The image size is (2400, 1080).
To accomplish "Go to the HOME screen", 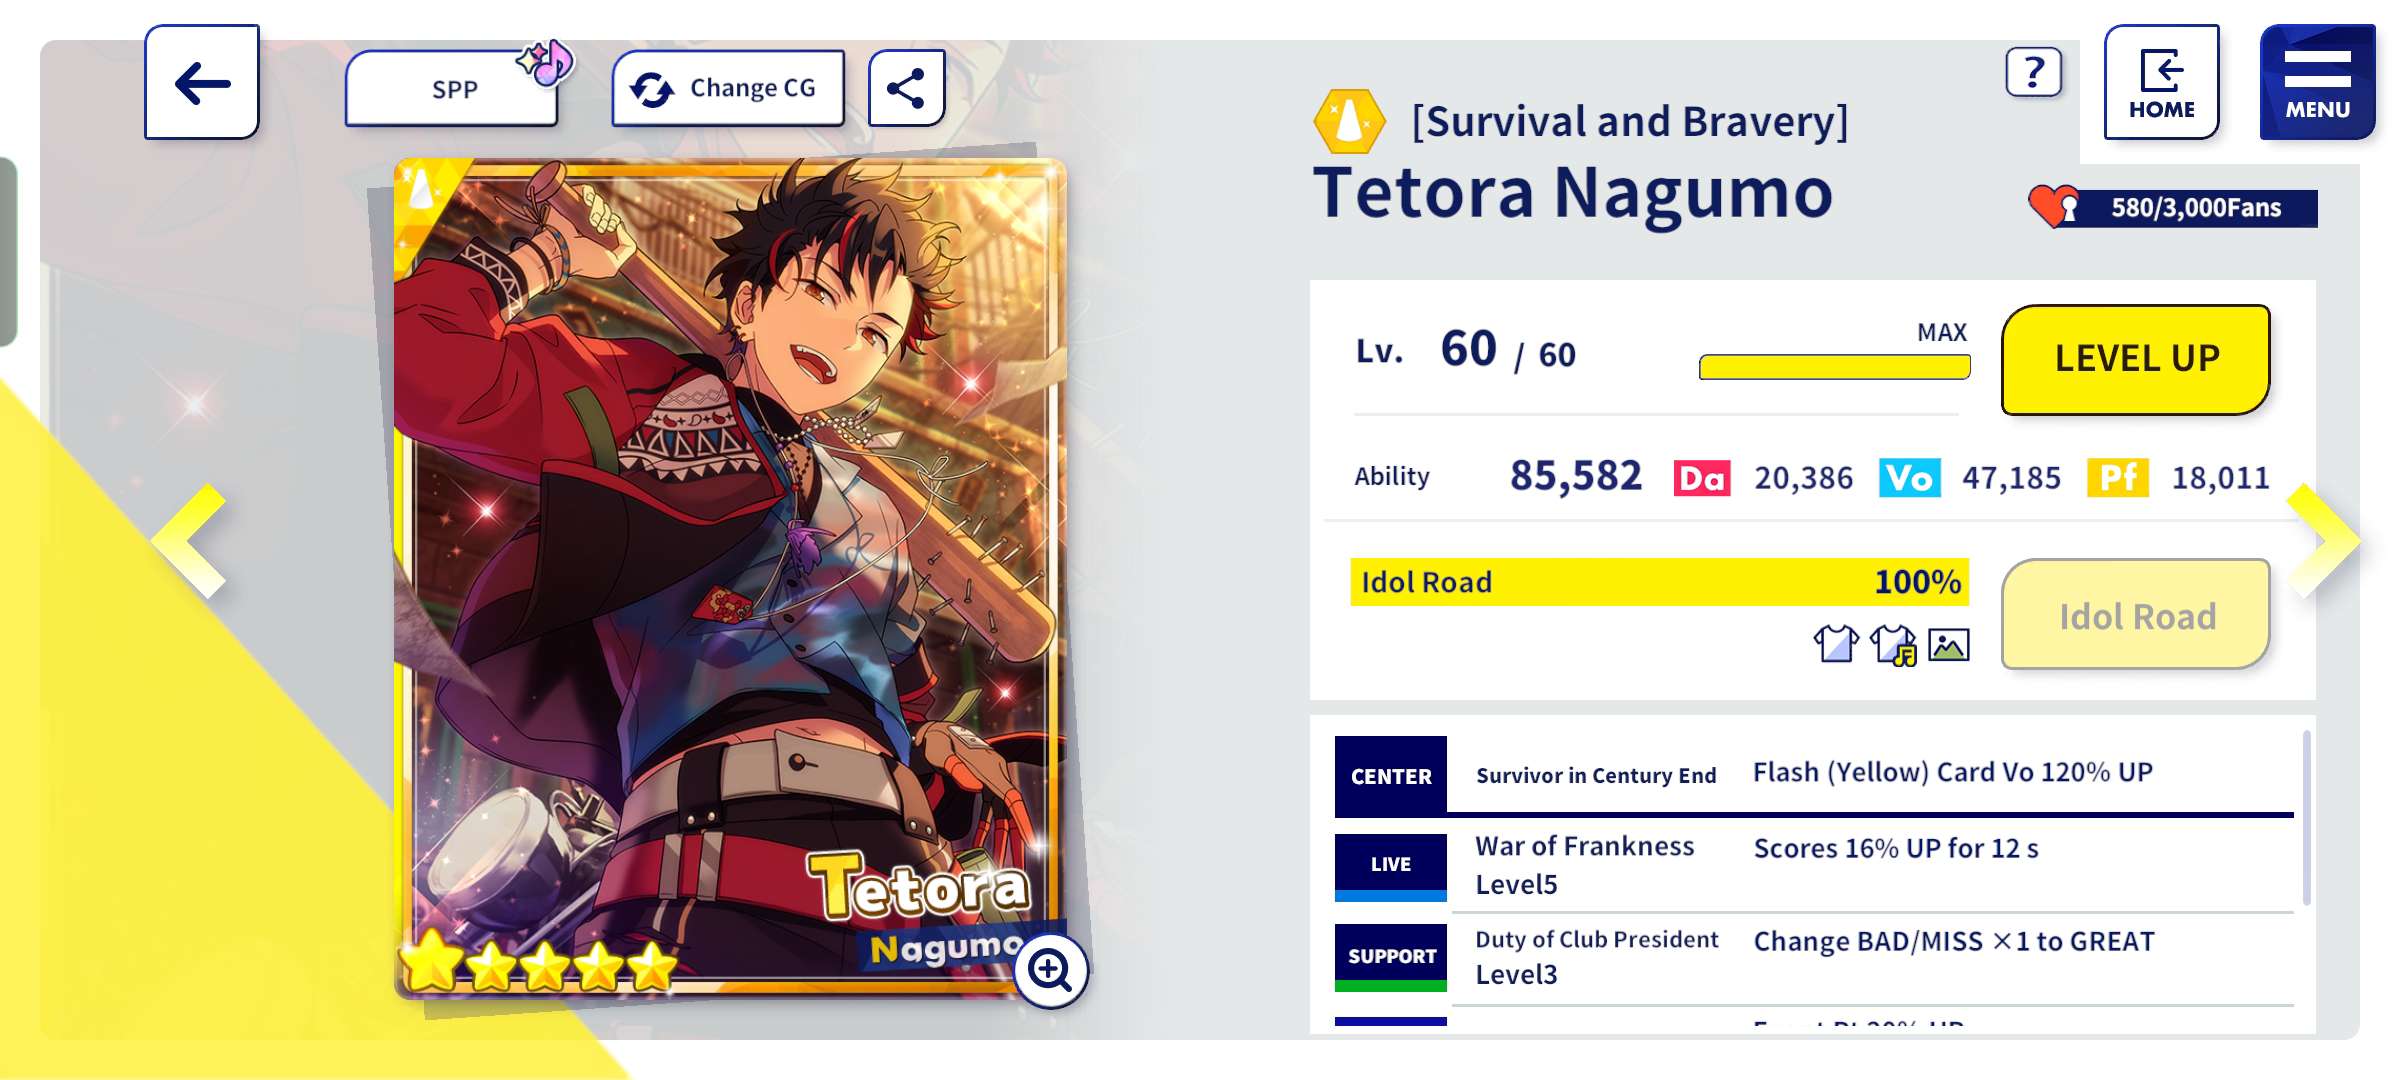I will click(x=2161, y=83).
